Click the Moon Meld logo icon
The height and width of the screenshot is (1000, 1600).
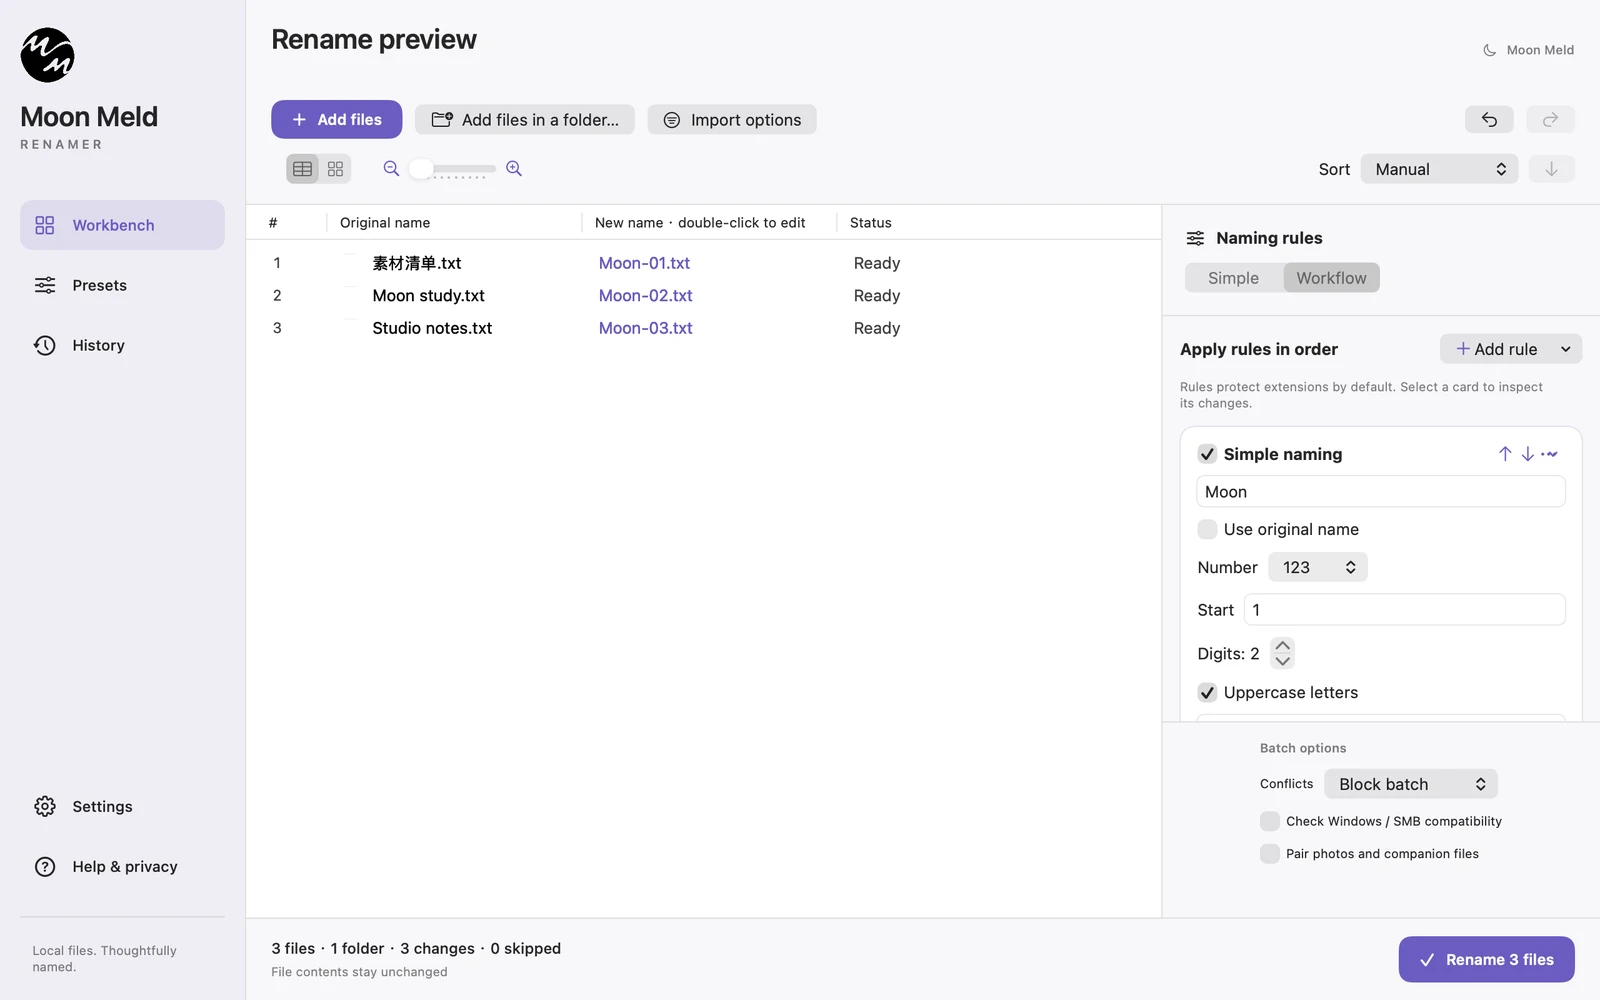pos(47,55)
